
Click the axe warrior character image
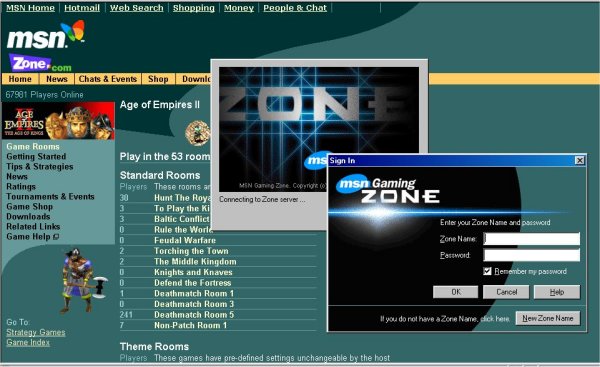[82, 281]
